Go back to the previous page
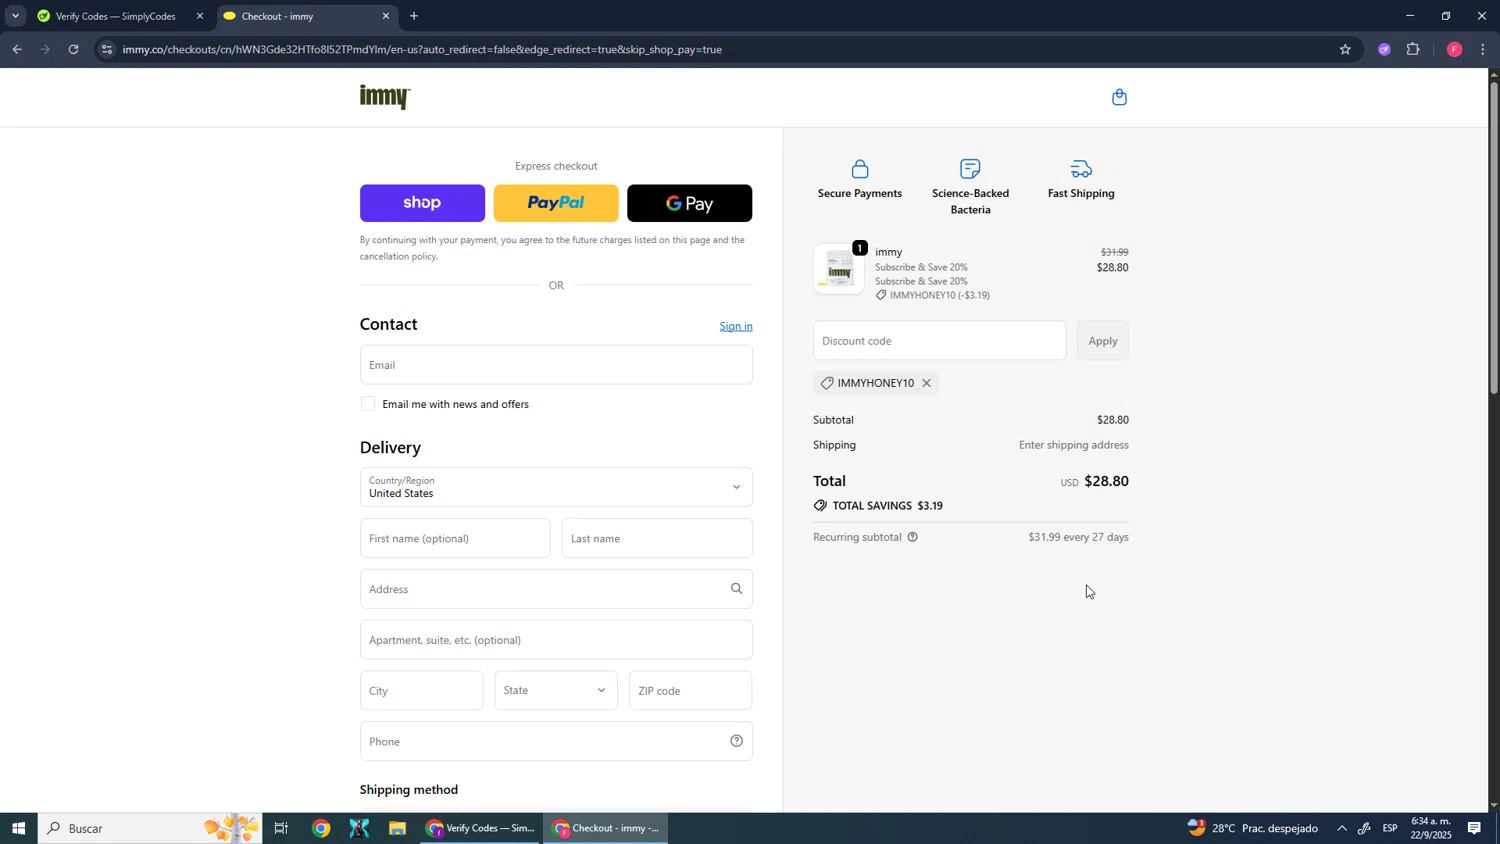The image size is (1500, 844). [17, 49]
